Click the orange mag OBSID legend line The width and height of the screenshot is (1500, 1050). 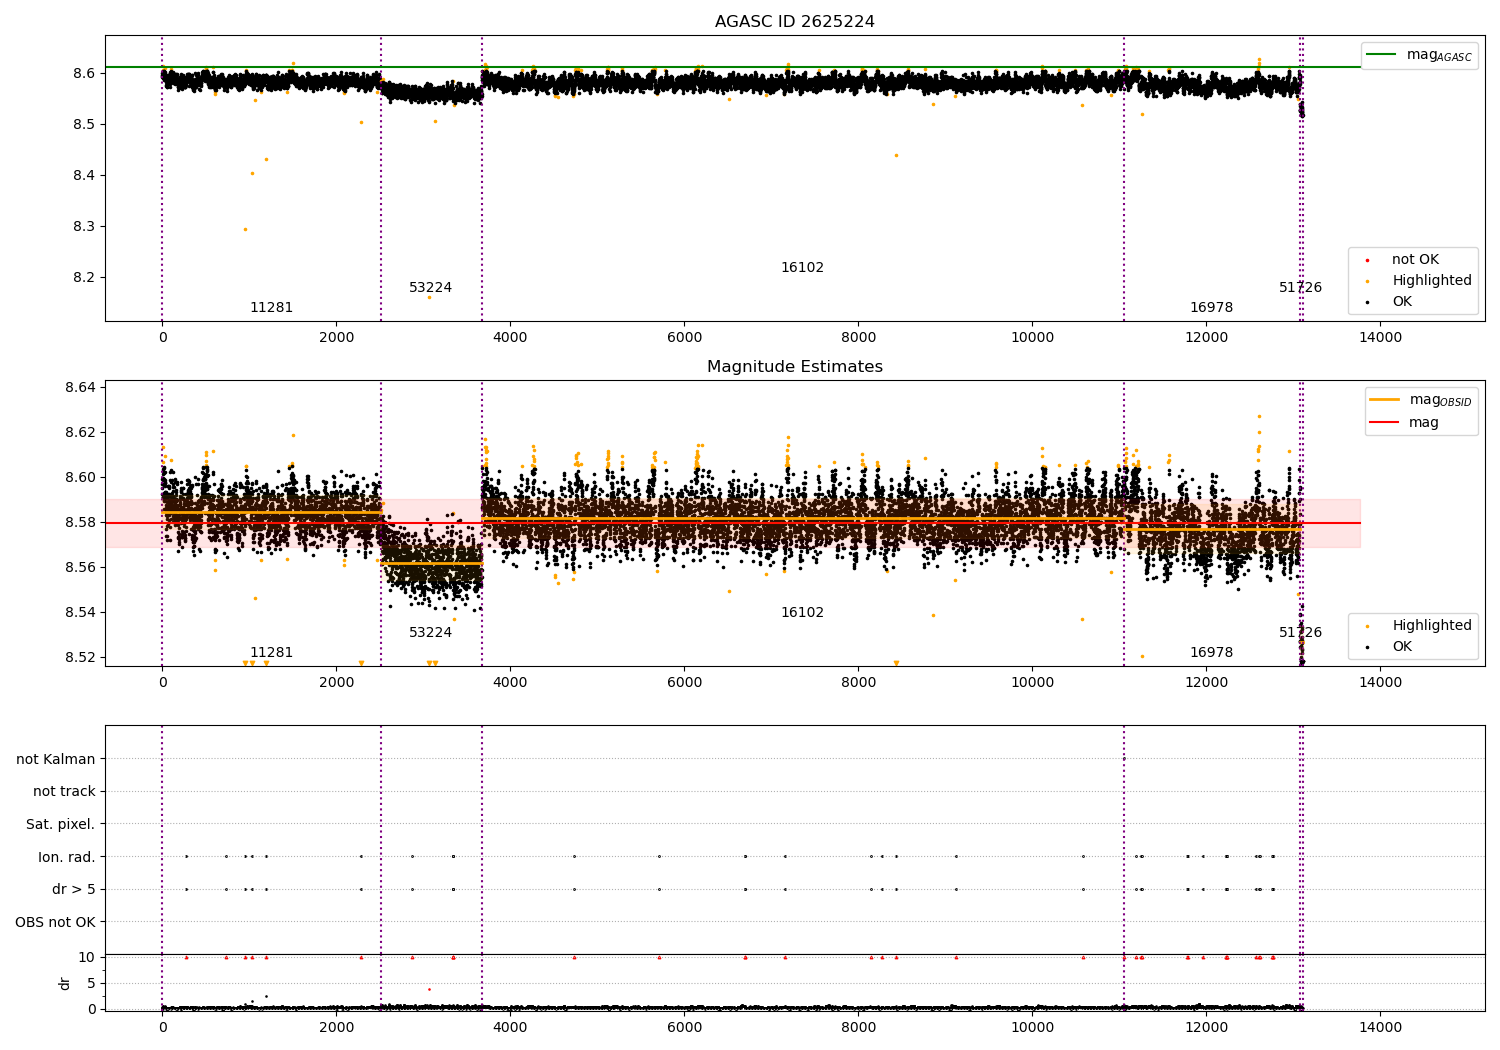(x=1385, y=400)
